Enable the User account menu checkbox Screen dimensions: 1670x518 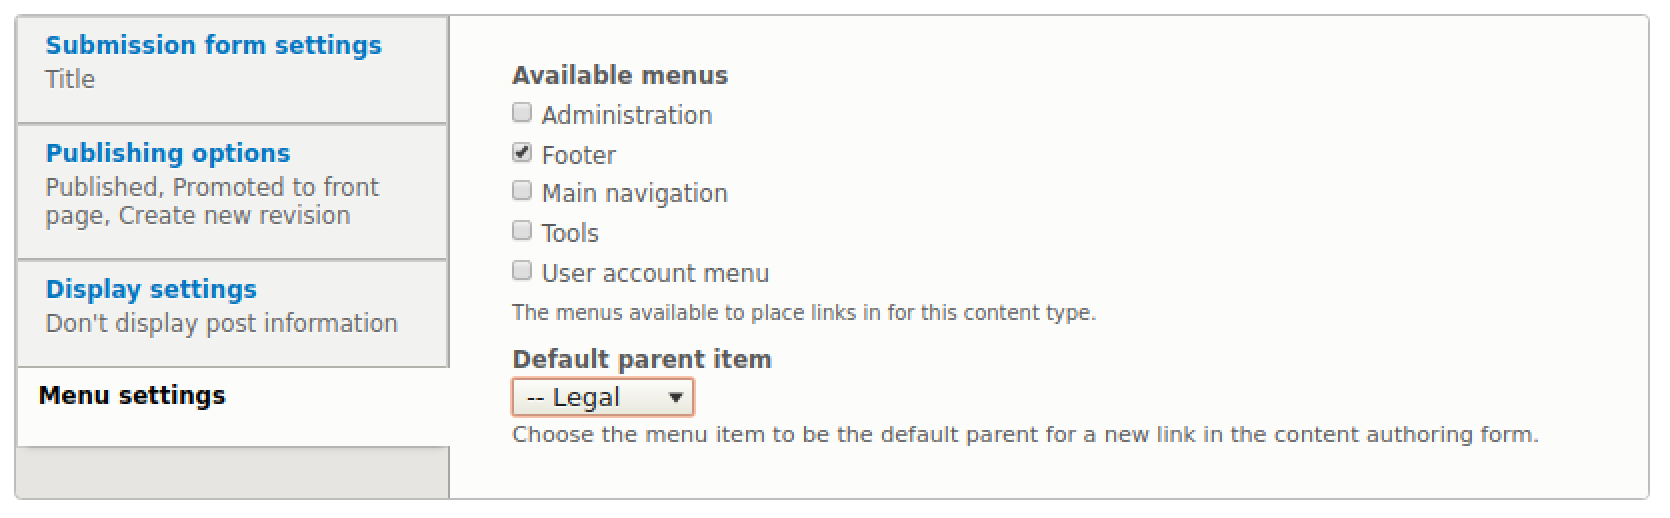click(x=522, y=271)
